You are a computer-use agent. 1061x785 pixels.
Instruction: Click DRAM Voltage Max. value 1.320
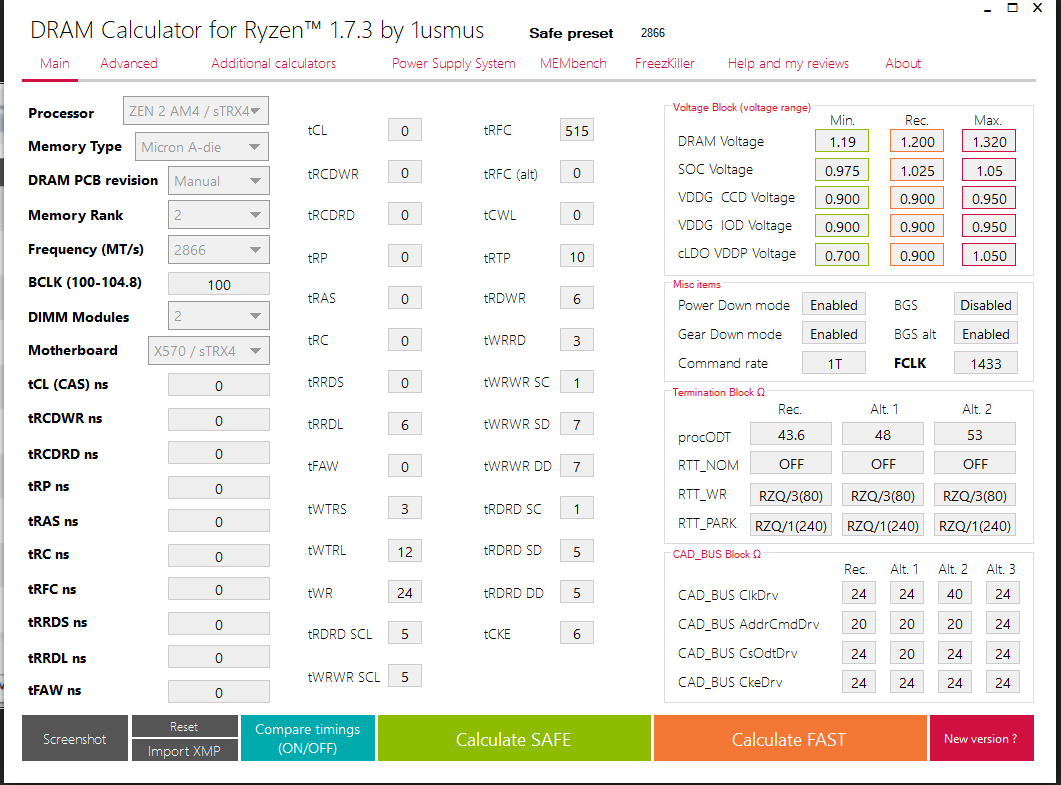point(989,141)
